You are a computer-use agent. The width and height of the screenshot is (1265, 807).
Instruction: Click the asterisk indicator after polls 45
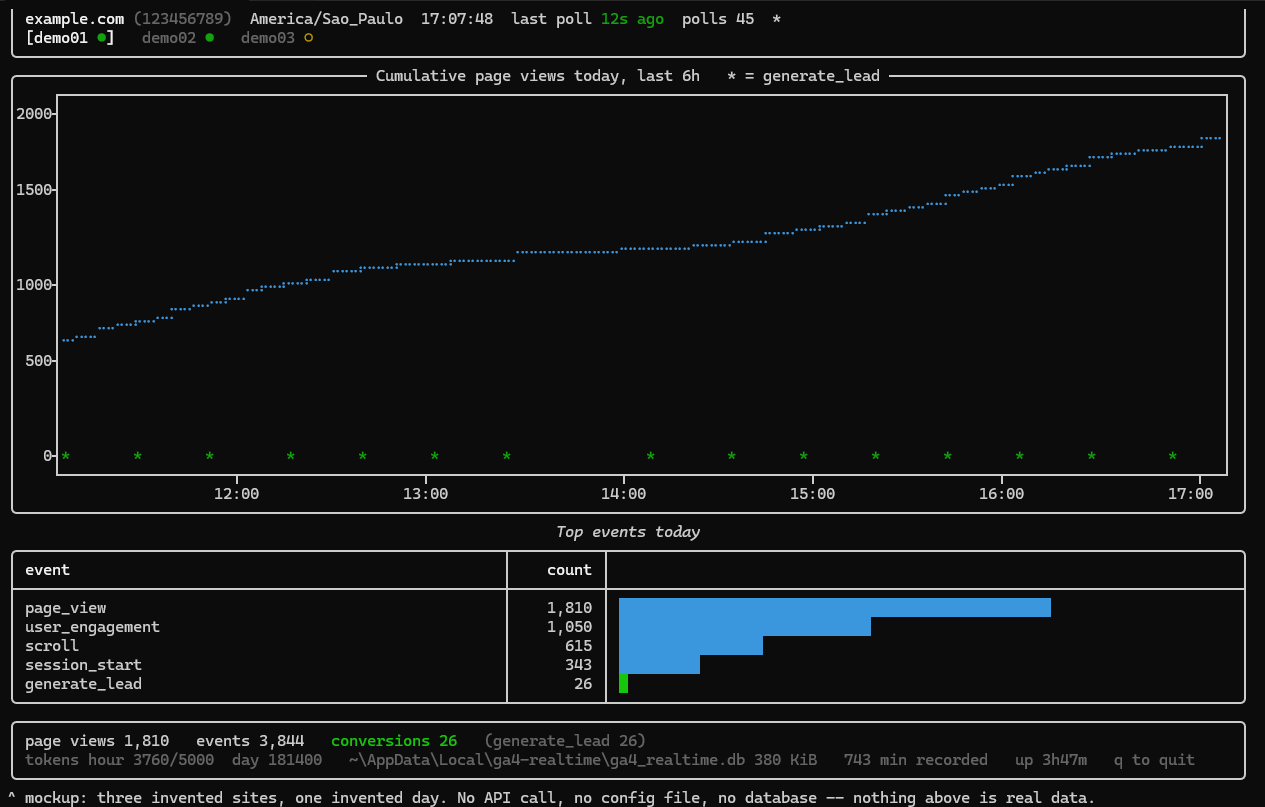pos(777,19)
